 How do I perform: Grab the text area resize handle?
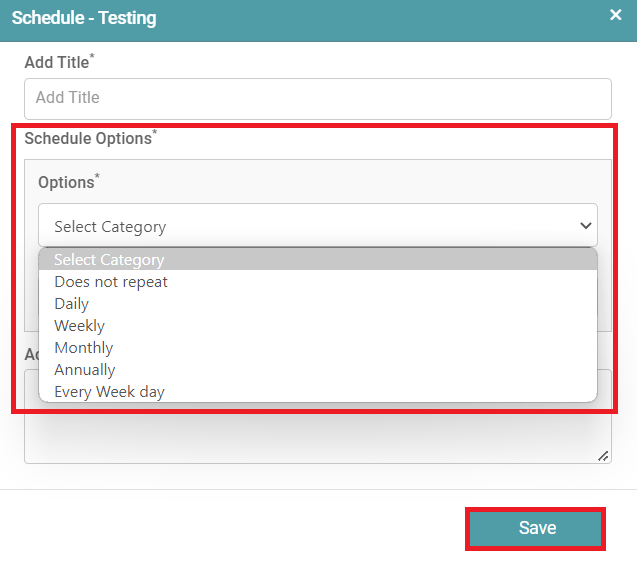603,456
